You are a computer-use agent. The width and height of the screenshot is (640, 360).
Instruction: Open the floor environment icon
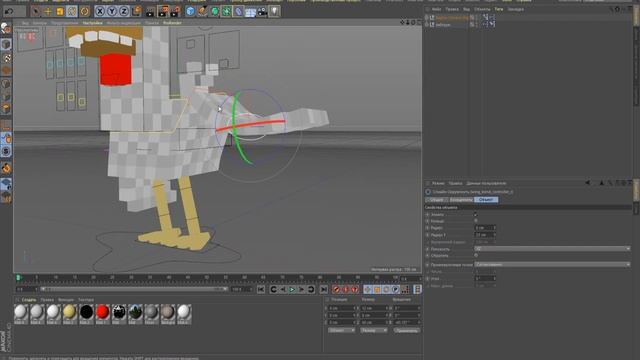pyautogui.click(x=250, y=12)
